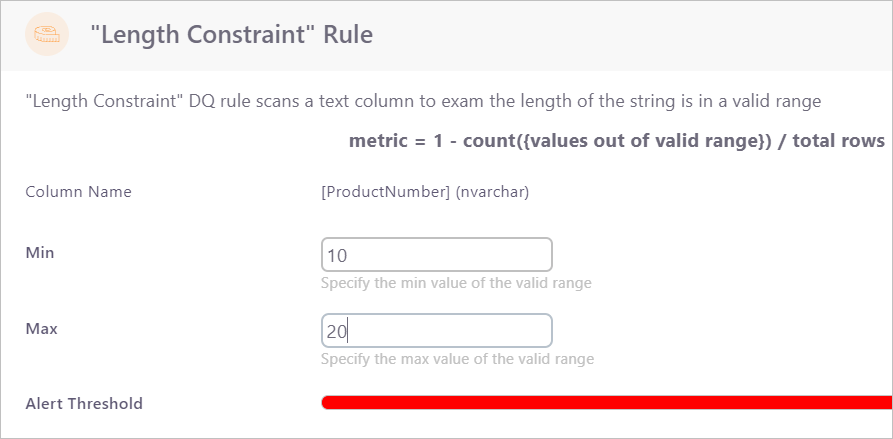Click the "10" value in Min box
The height and width of the screenshot is (439, 893).
337,256
